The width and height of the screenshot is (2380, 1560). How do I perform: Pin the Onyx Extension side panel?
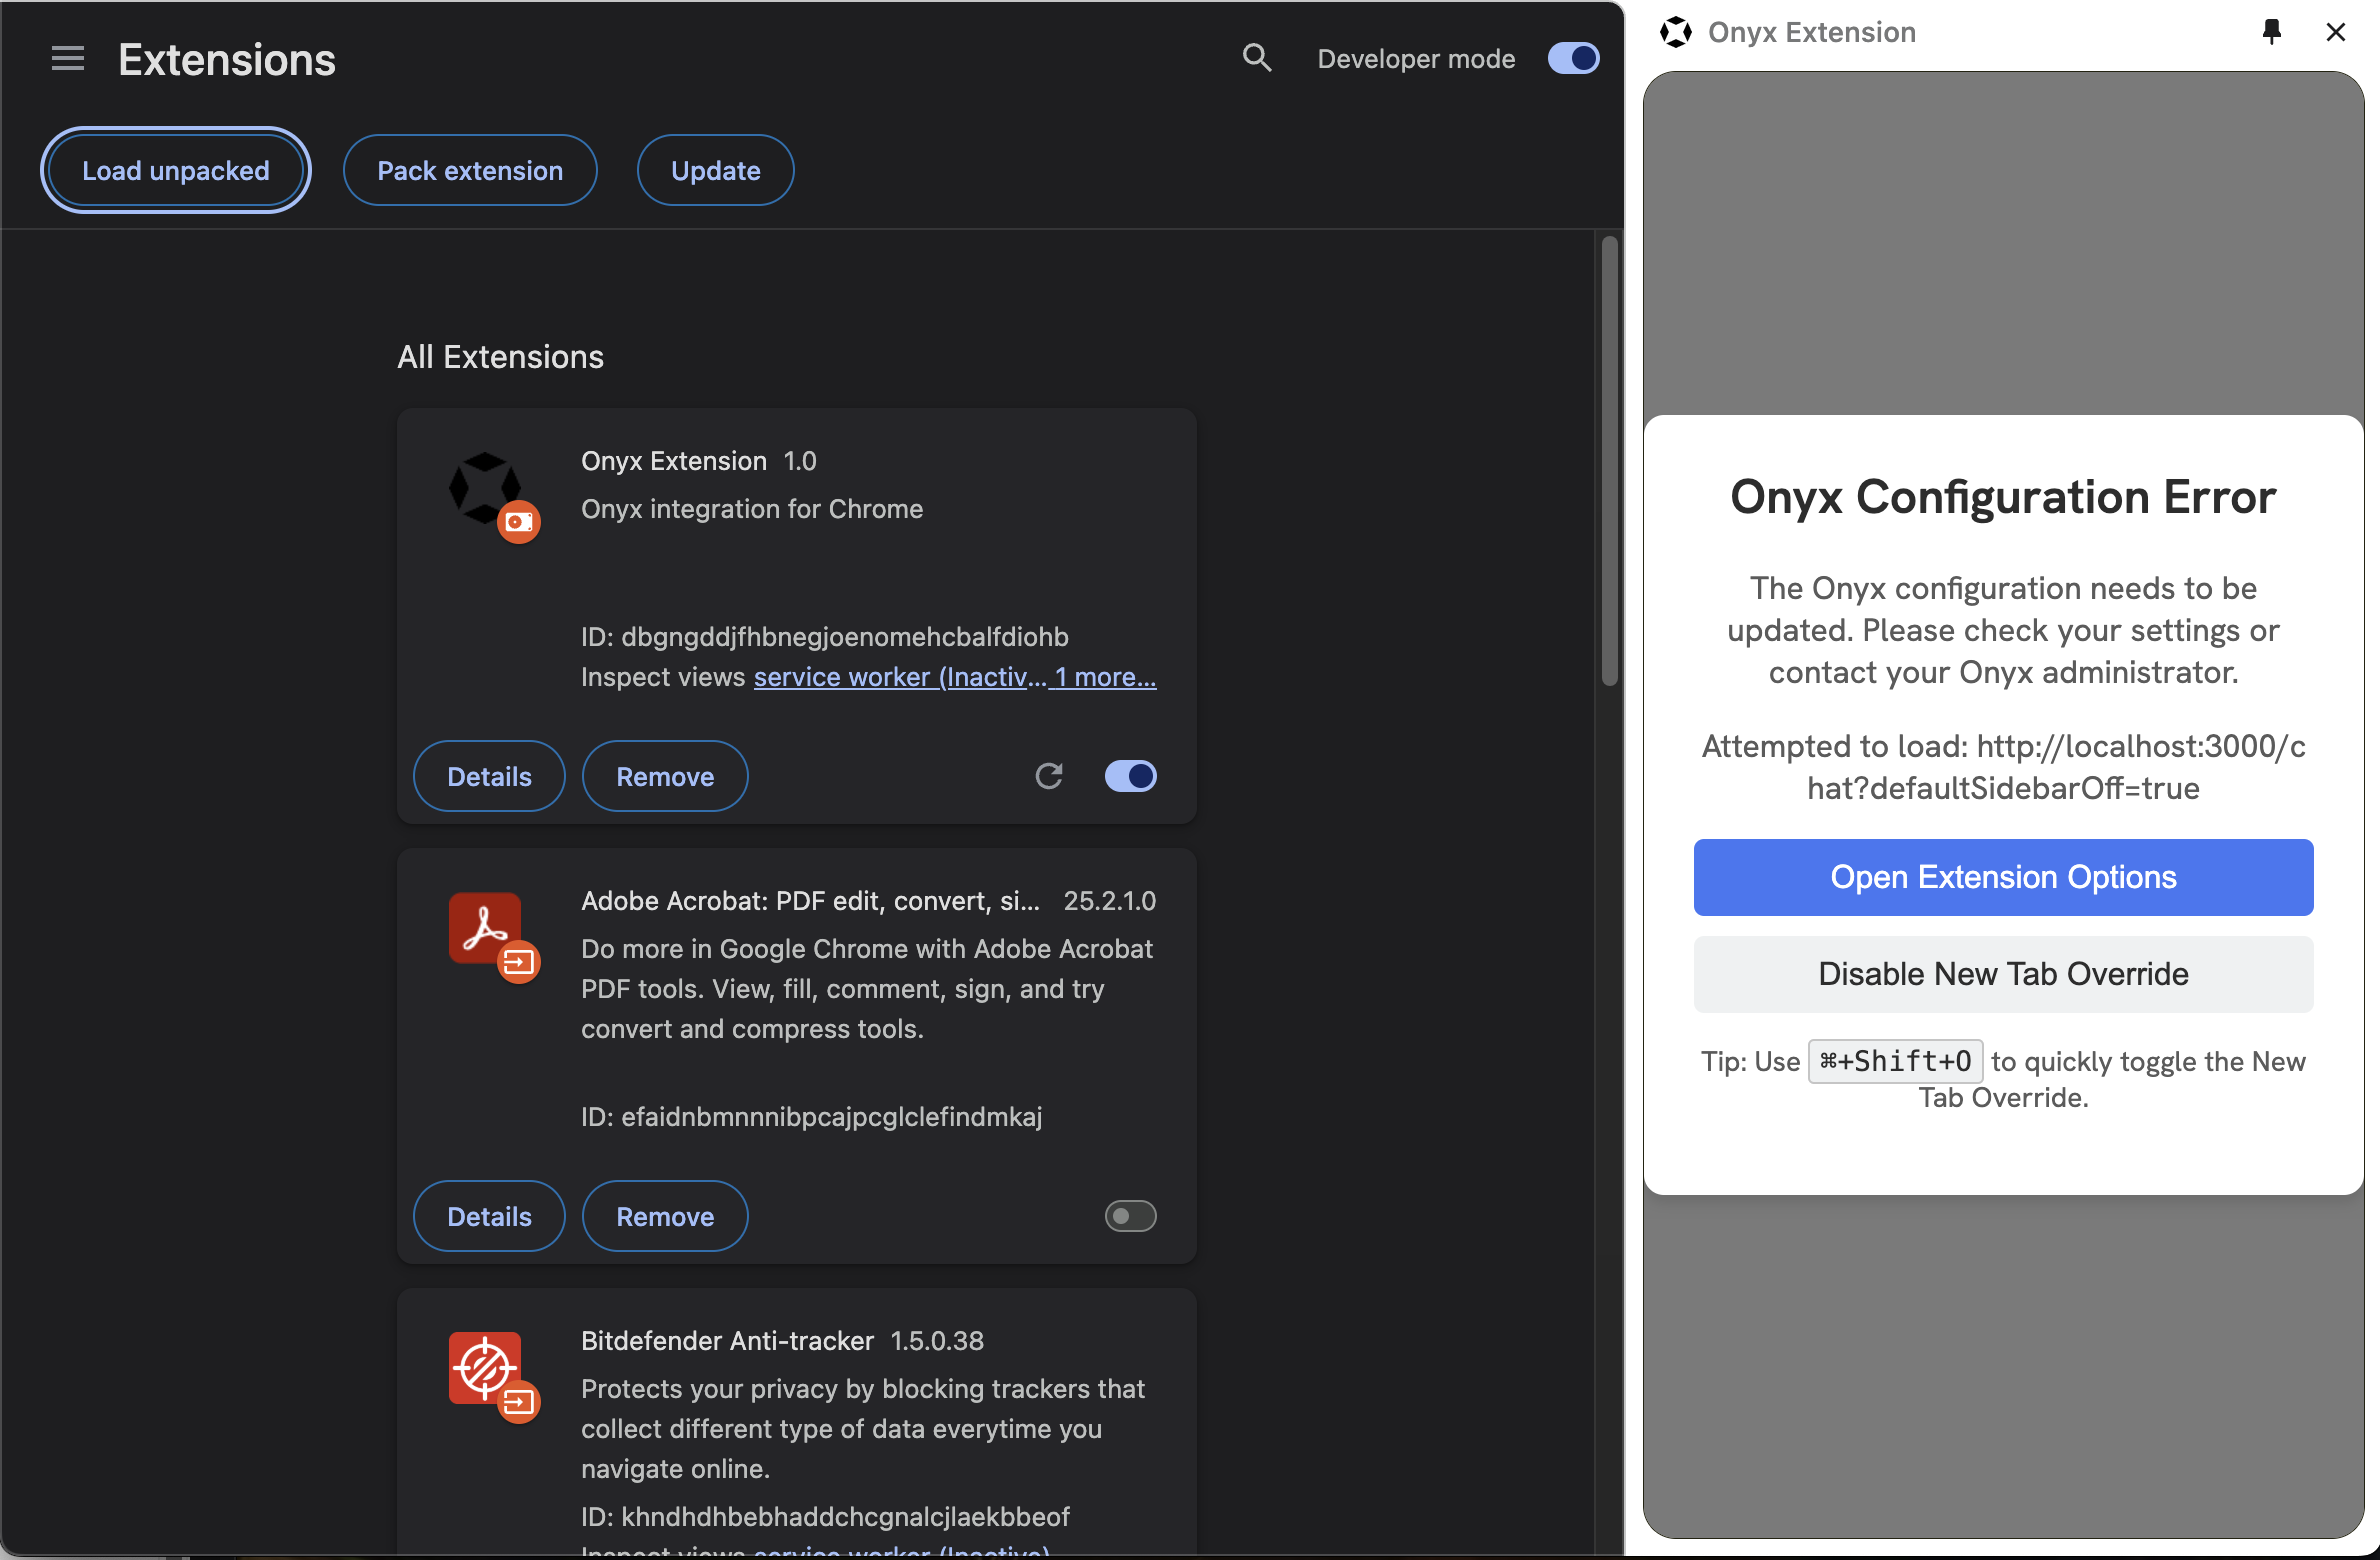click(2272, 32)
